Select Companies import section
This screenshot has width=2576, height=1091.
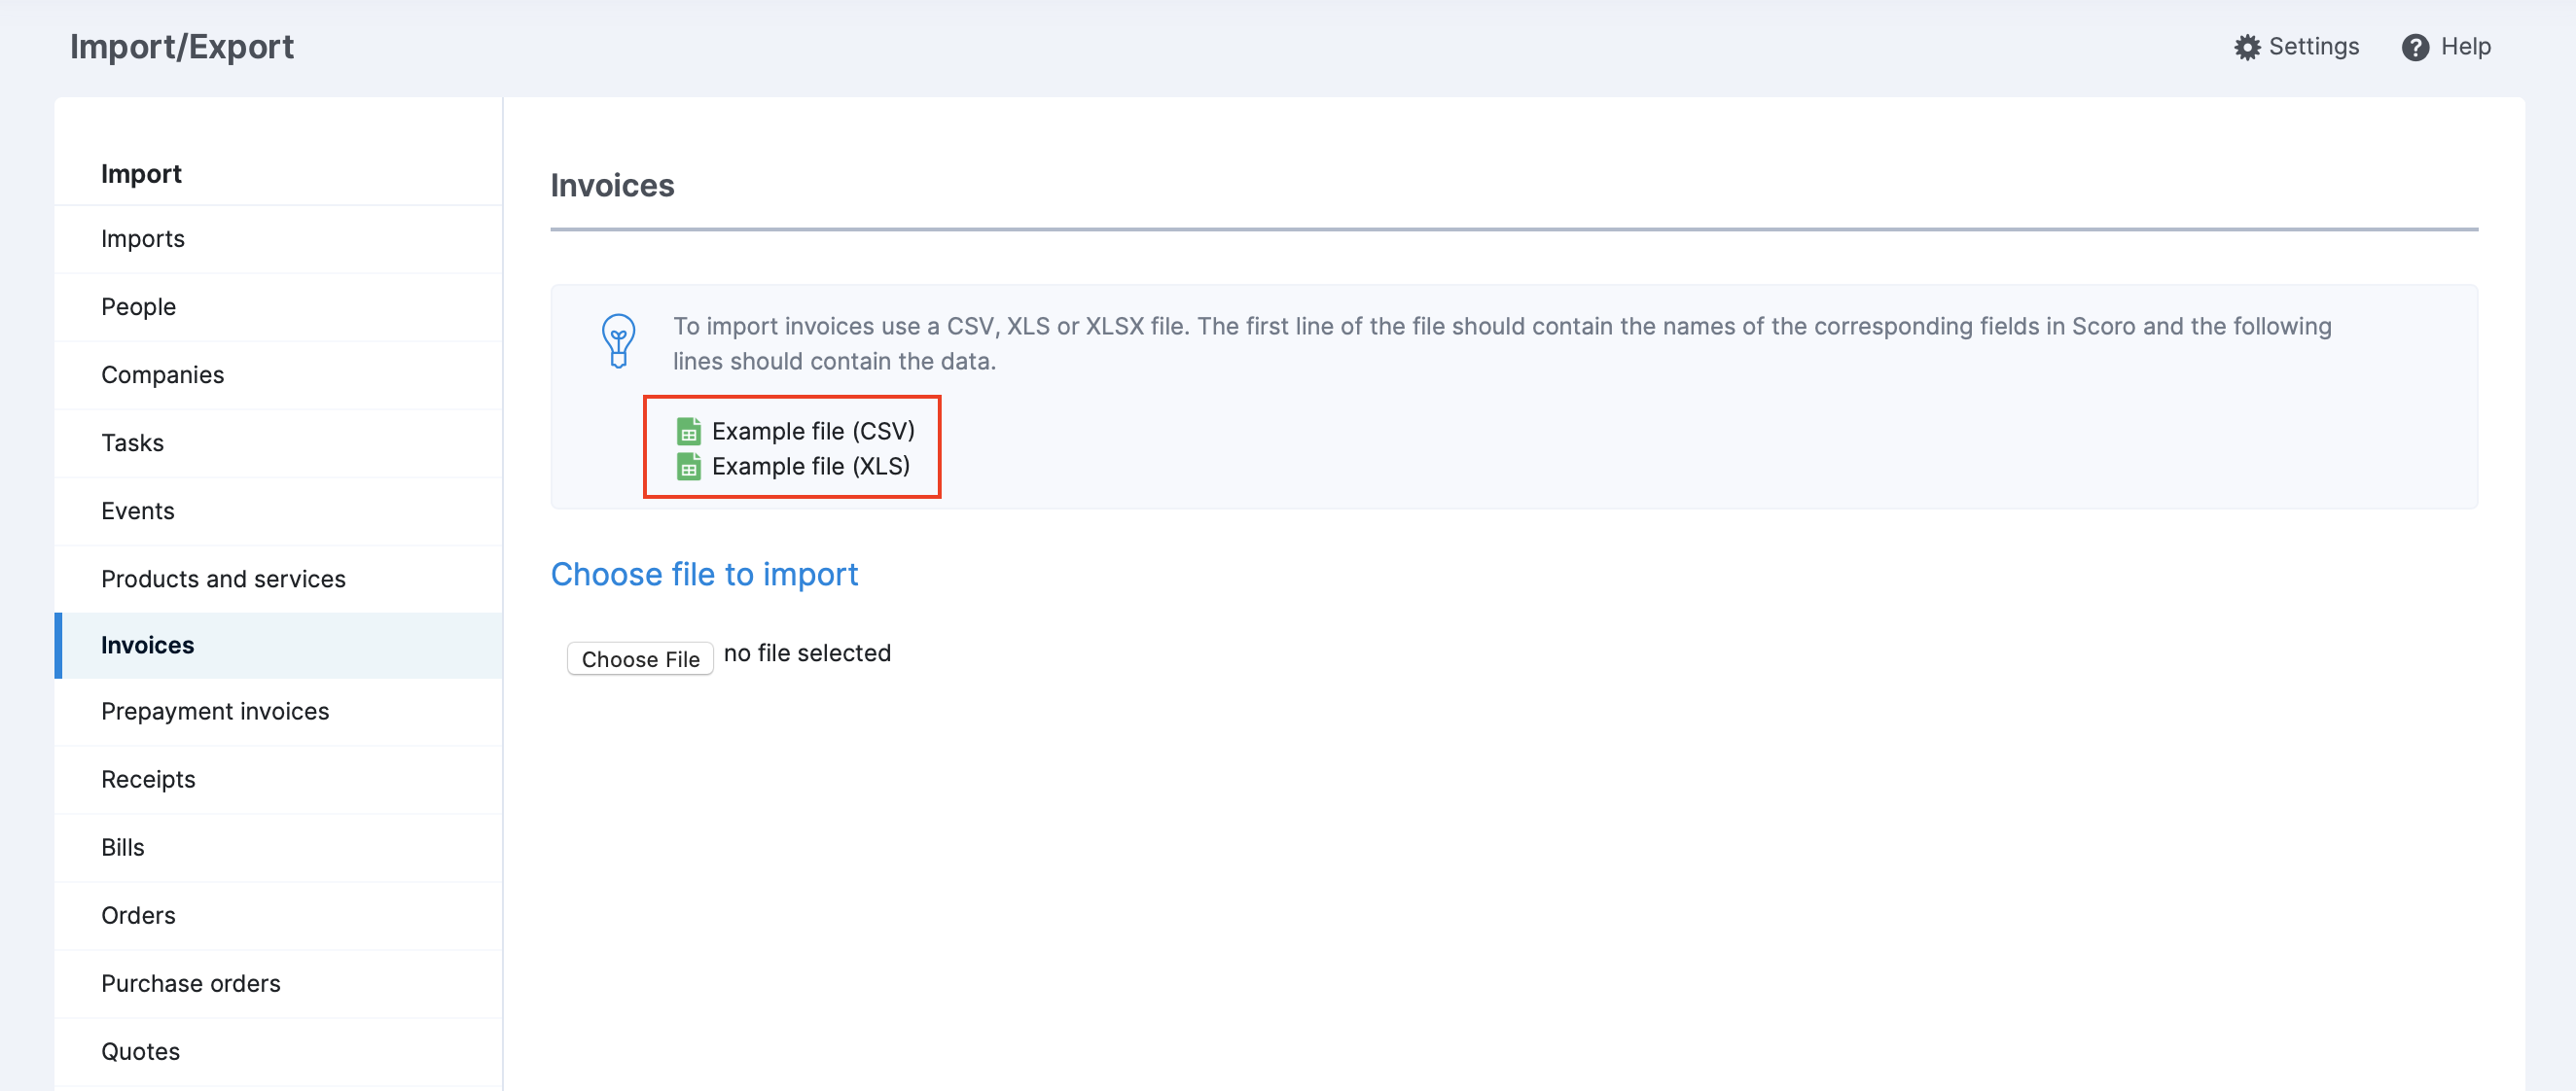coord(279,375)
